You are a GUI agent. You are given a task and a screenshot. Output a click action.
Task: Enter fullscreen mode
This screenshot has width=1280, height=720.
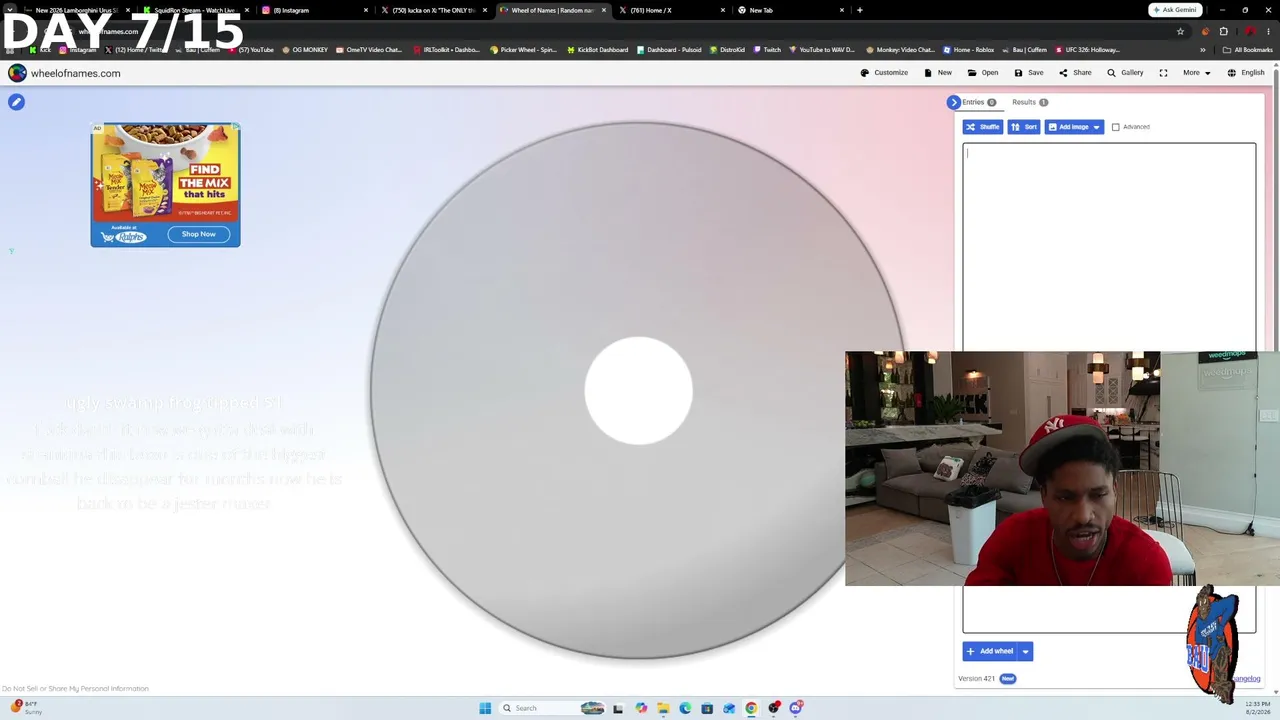tap(1163, 73)
